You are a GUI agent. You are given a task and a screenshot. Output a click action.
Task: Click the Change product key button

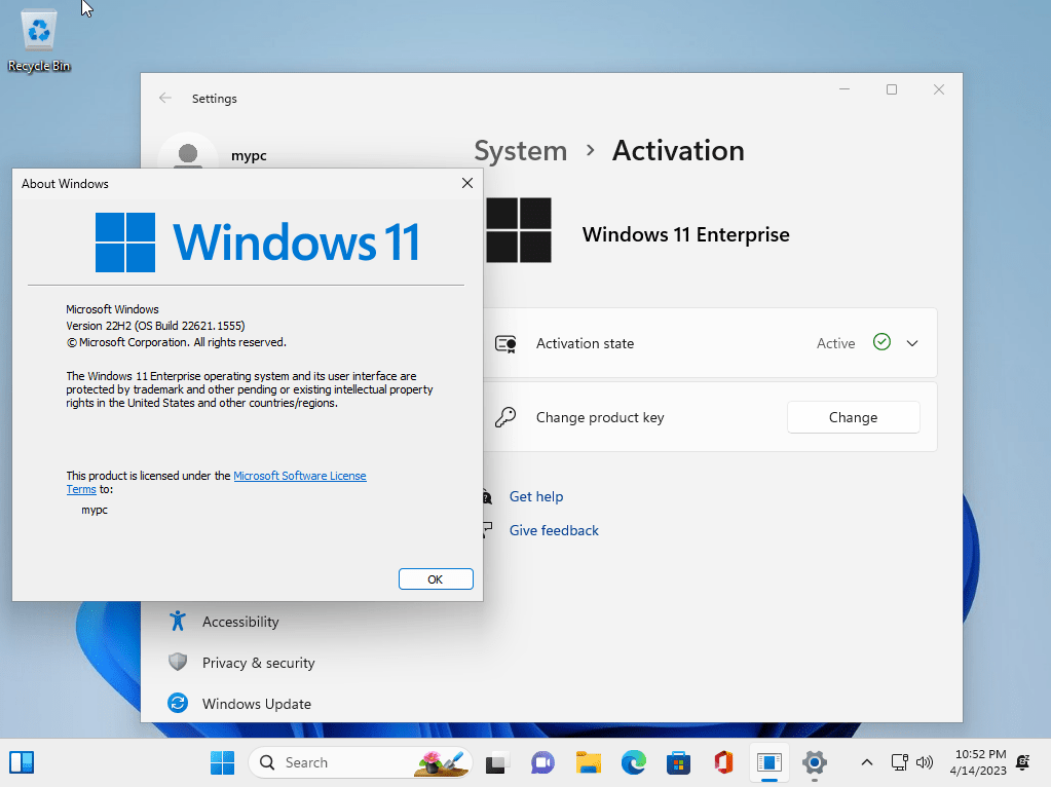tap(853, 418)
